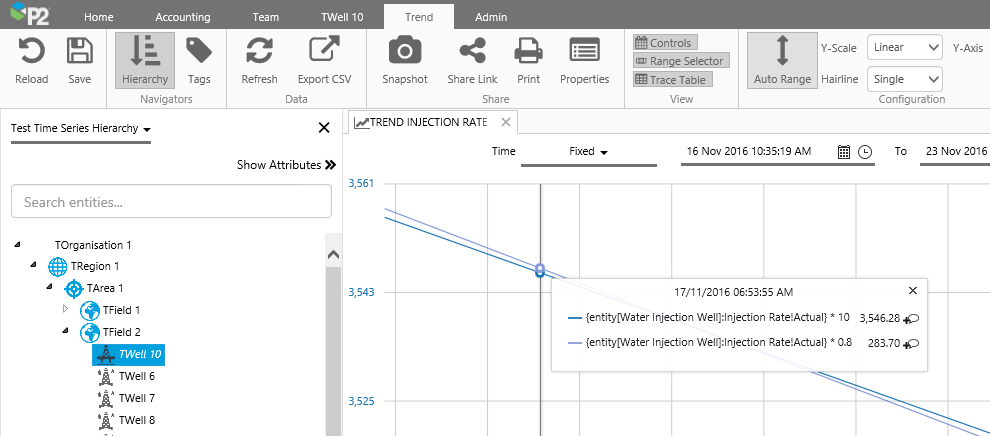Save the trend with the floppy icon
The image size is (990, 436).
80,52
